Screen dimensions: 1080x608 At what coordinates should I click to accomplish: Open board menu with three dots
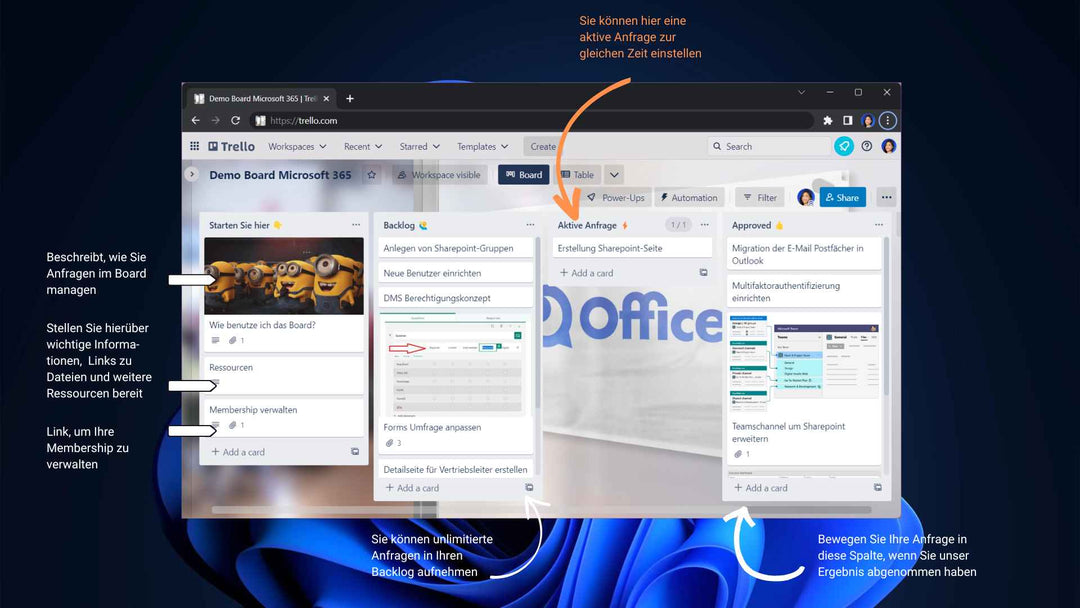pos(886,197)
